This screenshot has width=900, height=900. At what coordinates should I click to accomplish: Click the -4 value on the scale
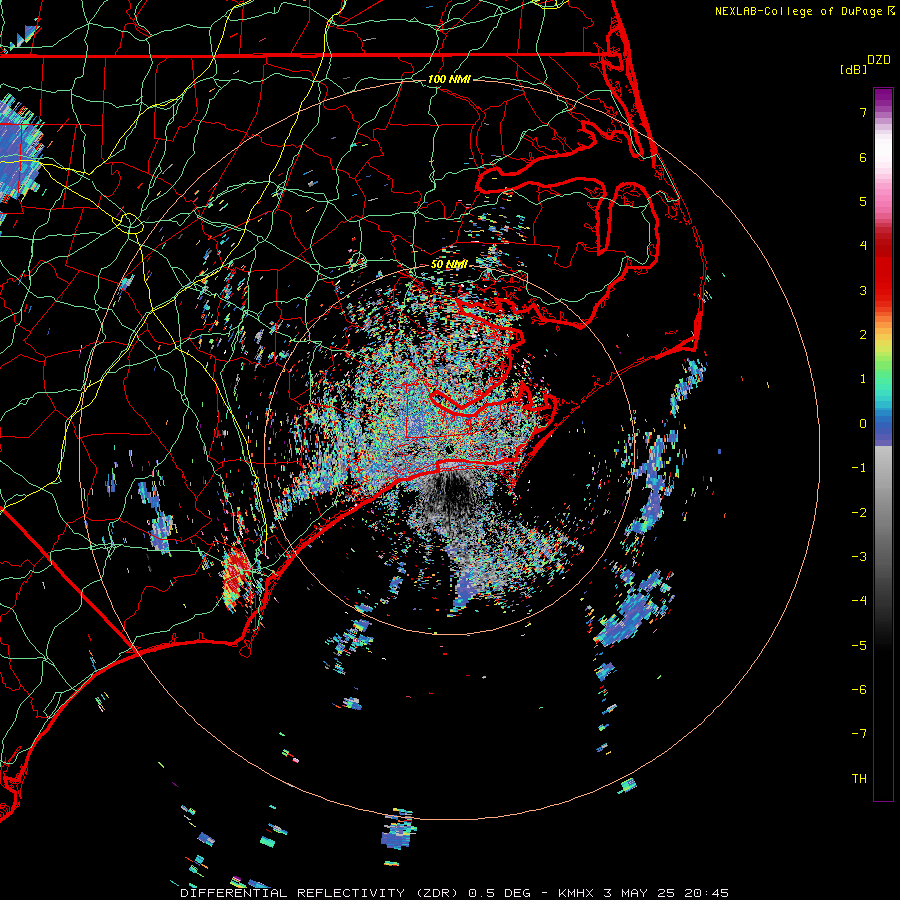coord(859,601)
